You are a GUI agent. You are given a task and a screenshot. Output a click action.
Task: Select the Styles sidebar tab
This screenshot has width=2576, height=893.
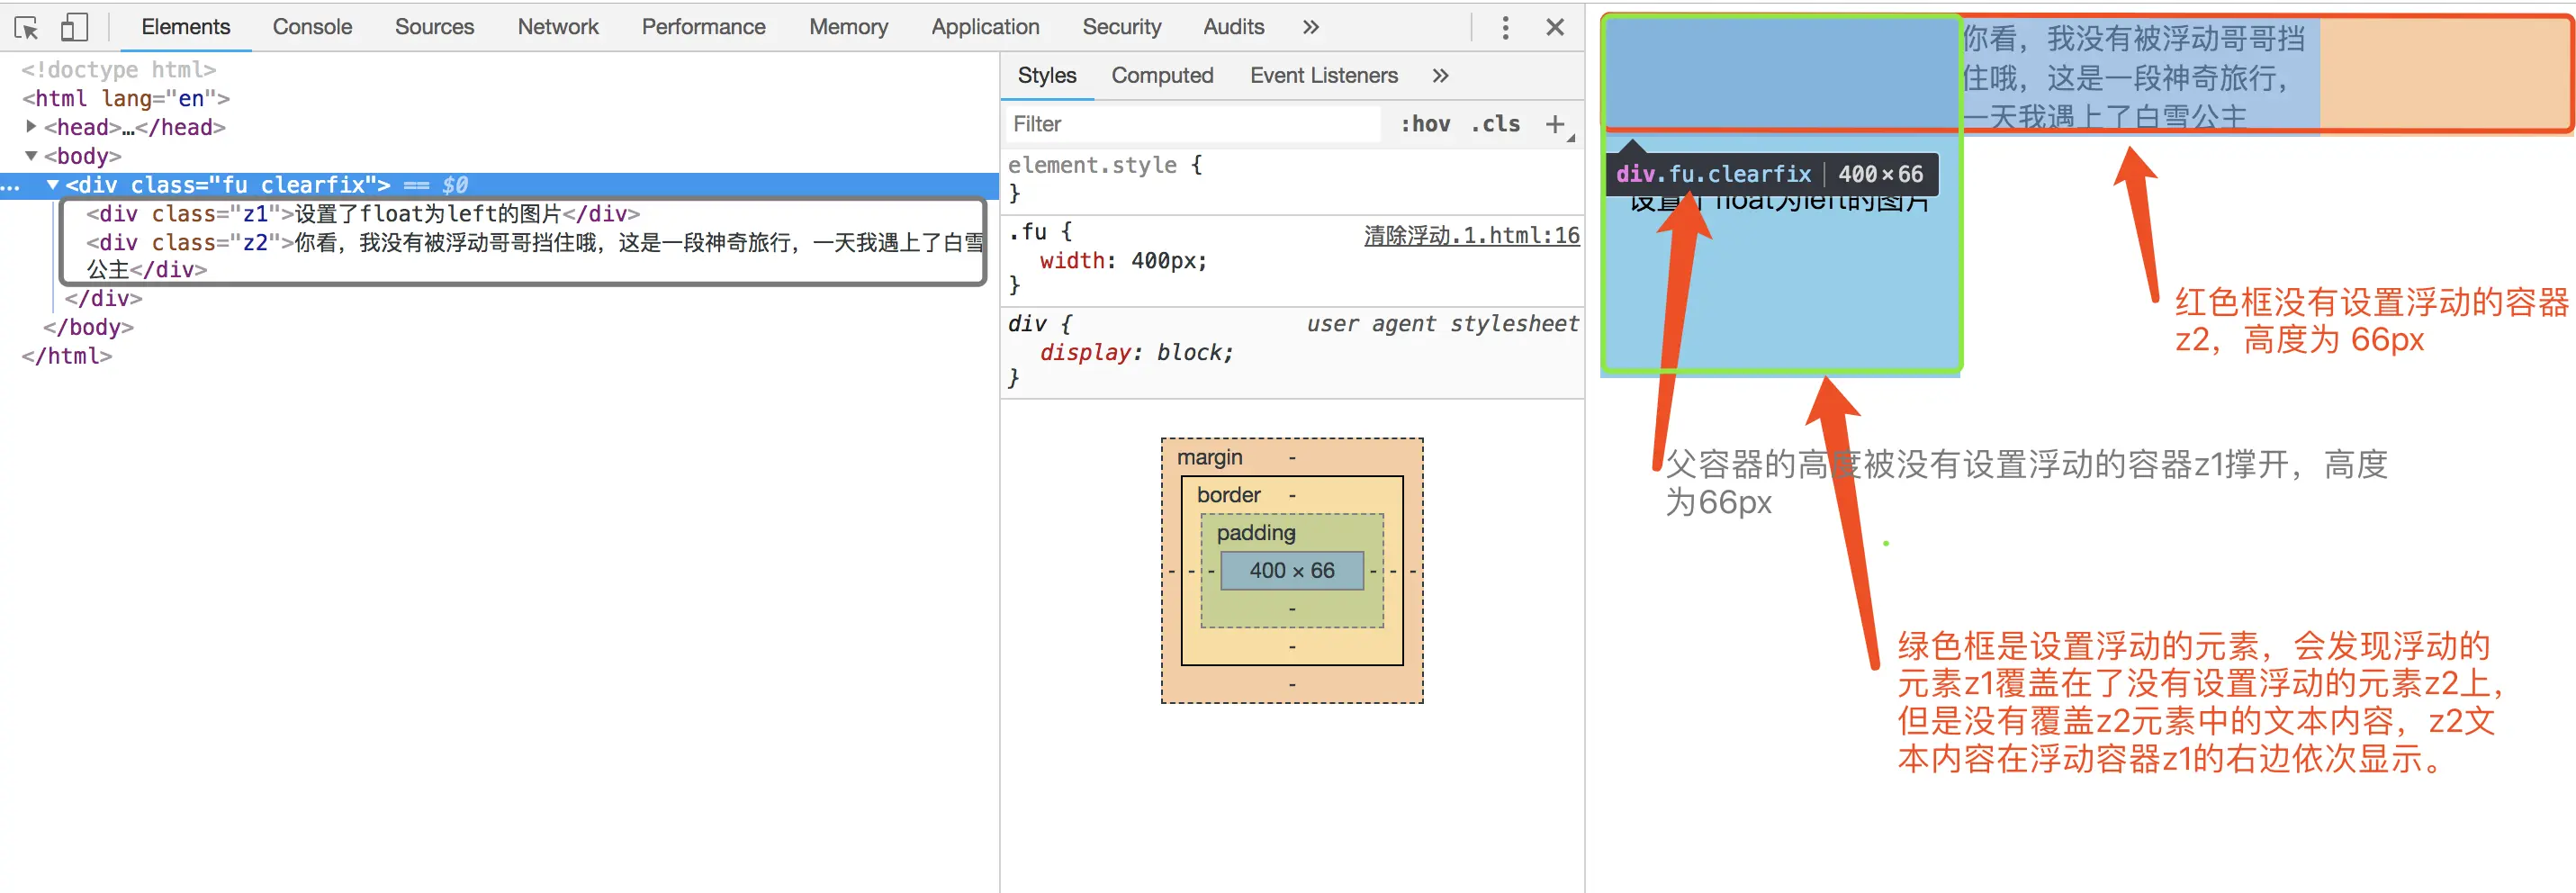[x=1047, y=76]
